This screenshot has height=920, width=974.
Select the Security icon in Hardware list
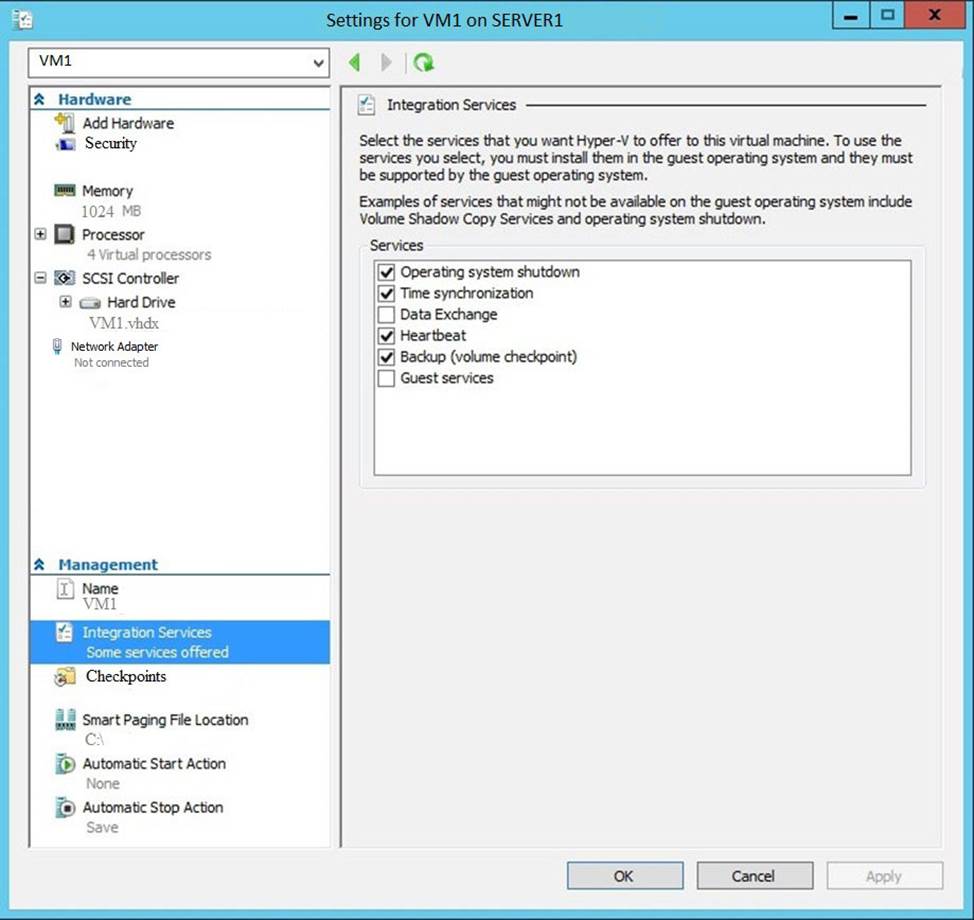(x=65, y=144)
